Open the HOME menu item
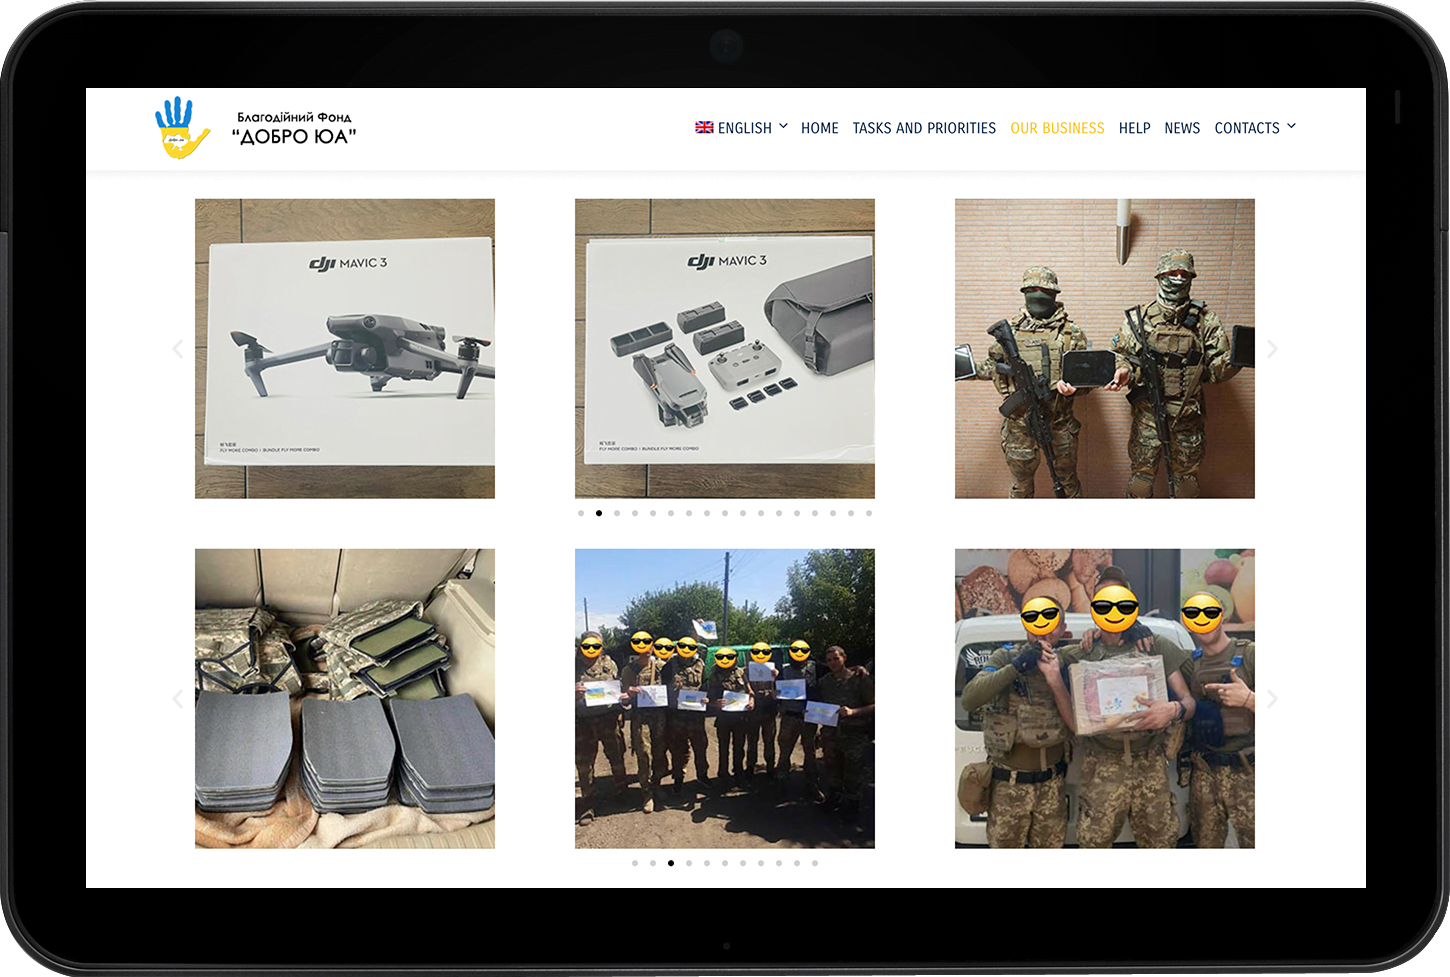 pos(819,128)
